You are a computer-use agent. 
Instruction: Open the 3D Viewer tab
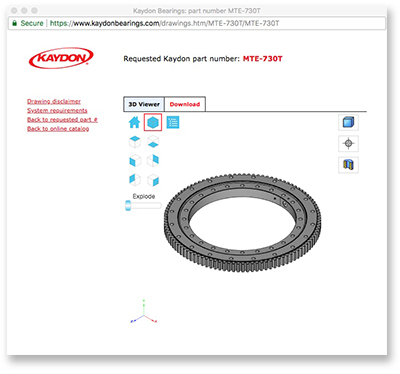click(144, 104)
